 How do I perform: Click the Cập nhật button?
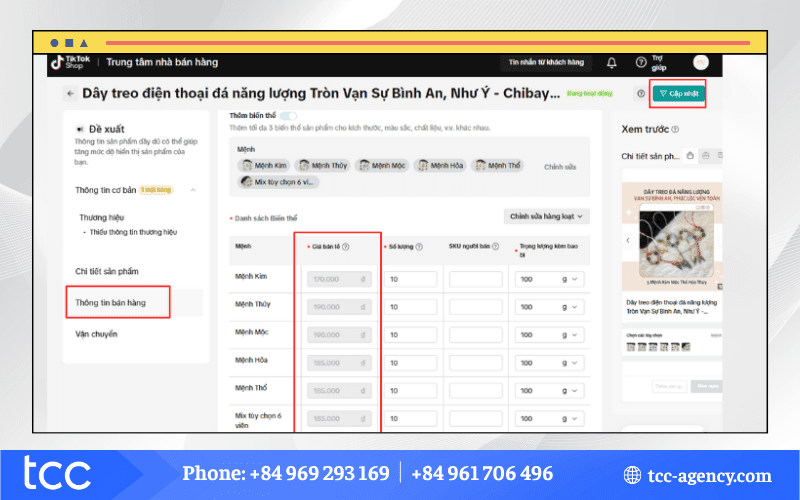(678, 93)
